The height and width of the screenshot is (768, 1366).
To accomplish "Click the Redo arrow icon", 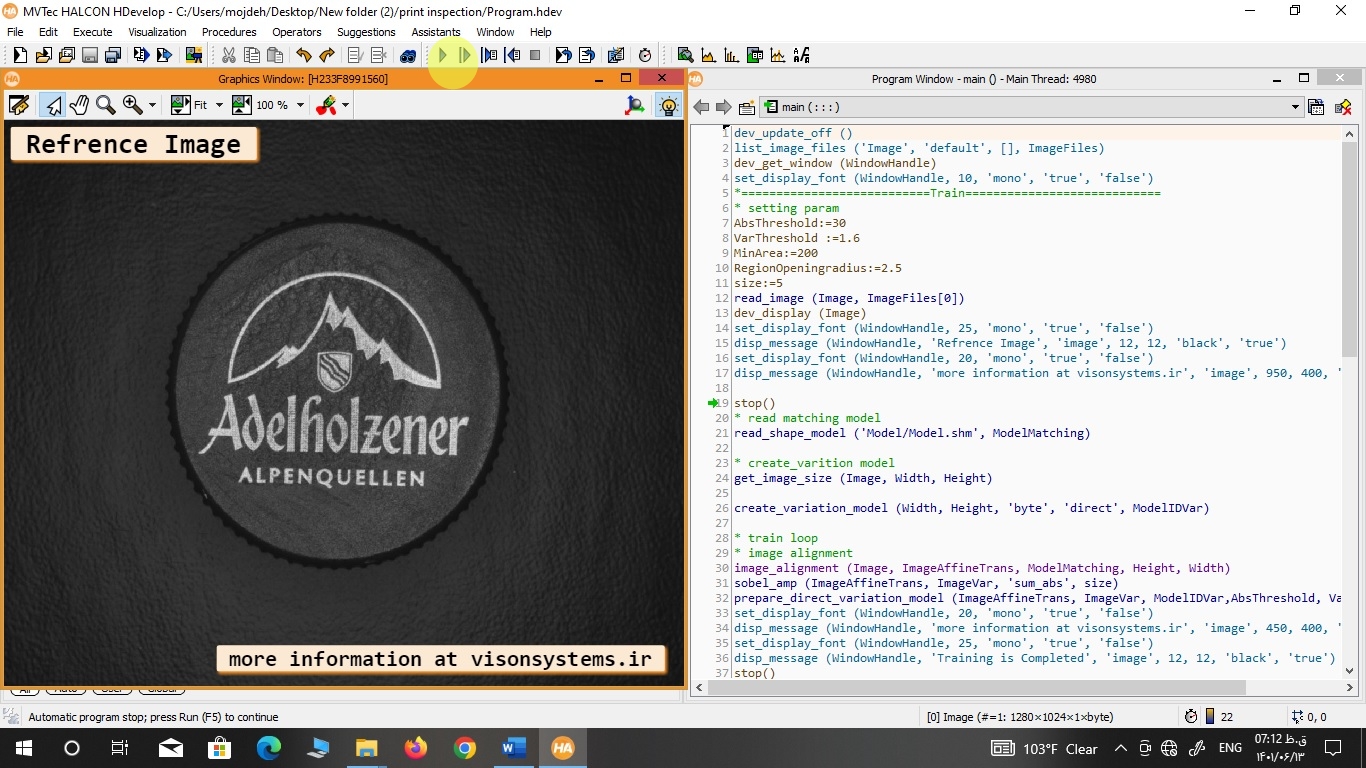I will click(327, 56).
